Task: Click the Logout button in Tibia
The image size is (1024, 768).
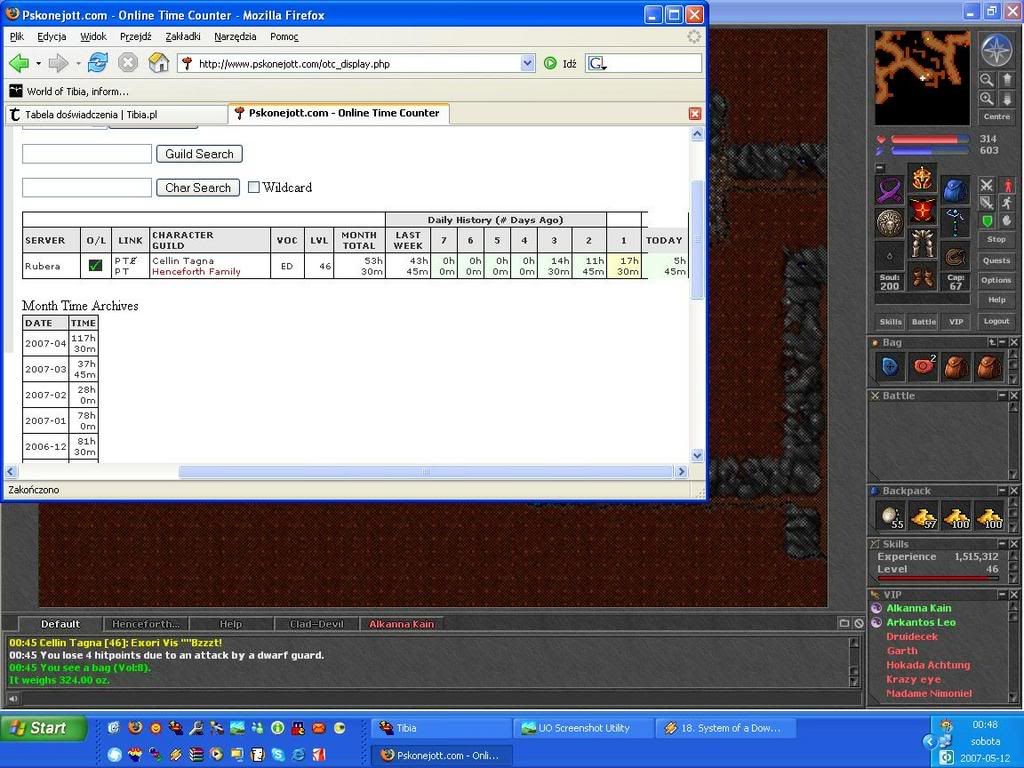Action: tap(996, 321)
